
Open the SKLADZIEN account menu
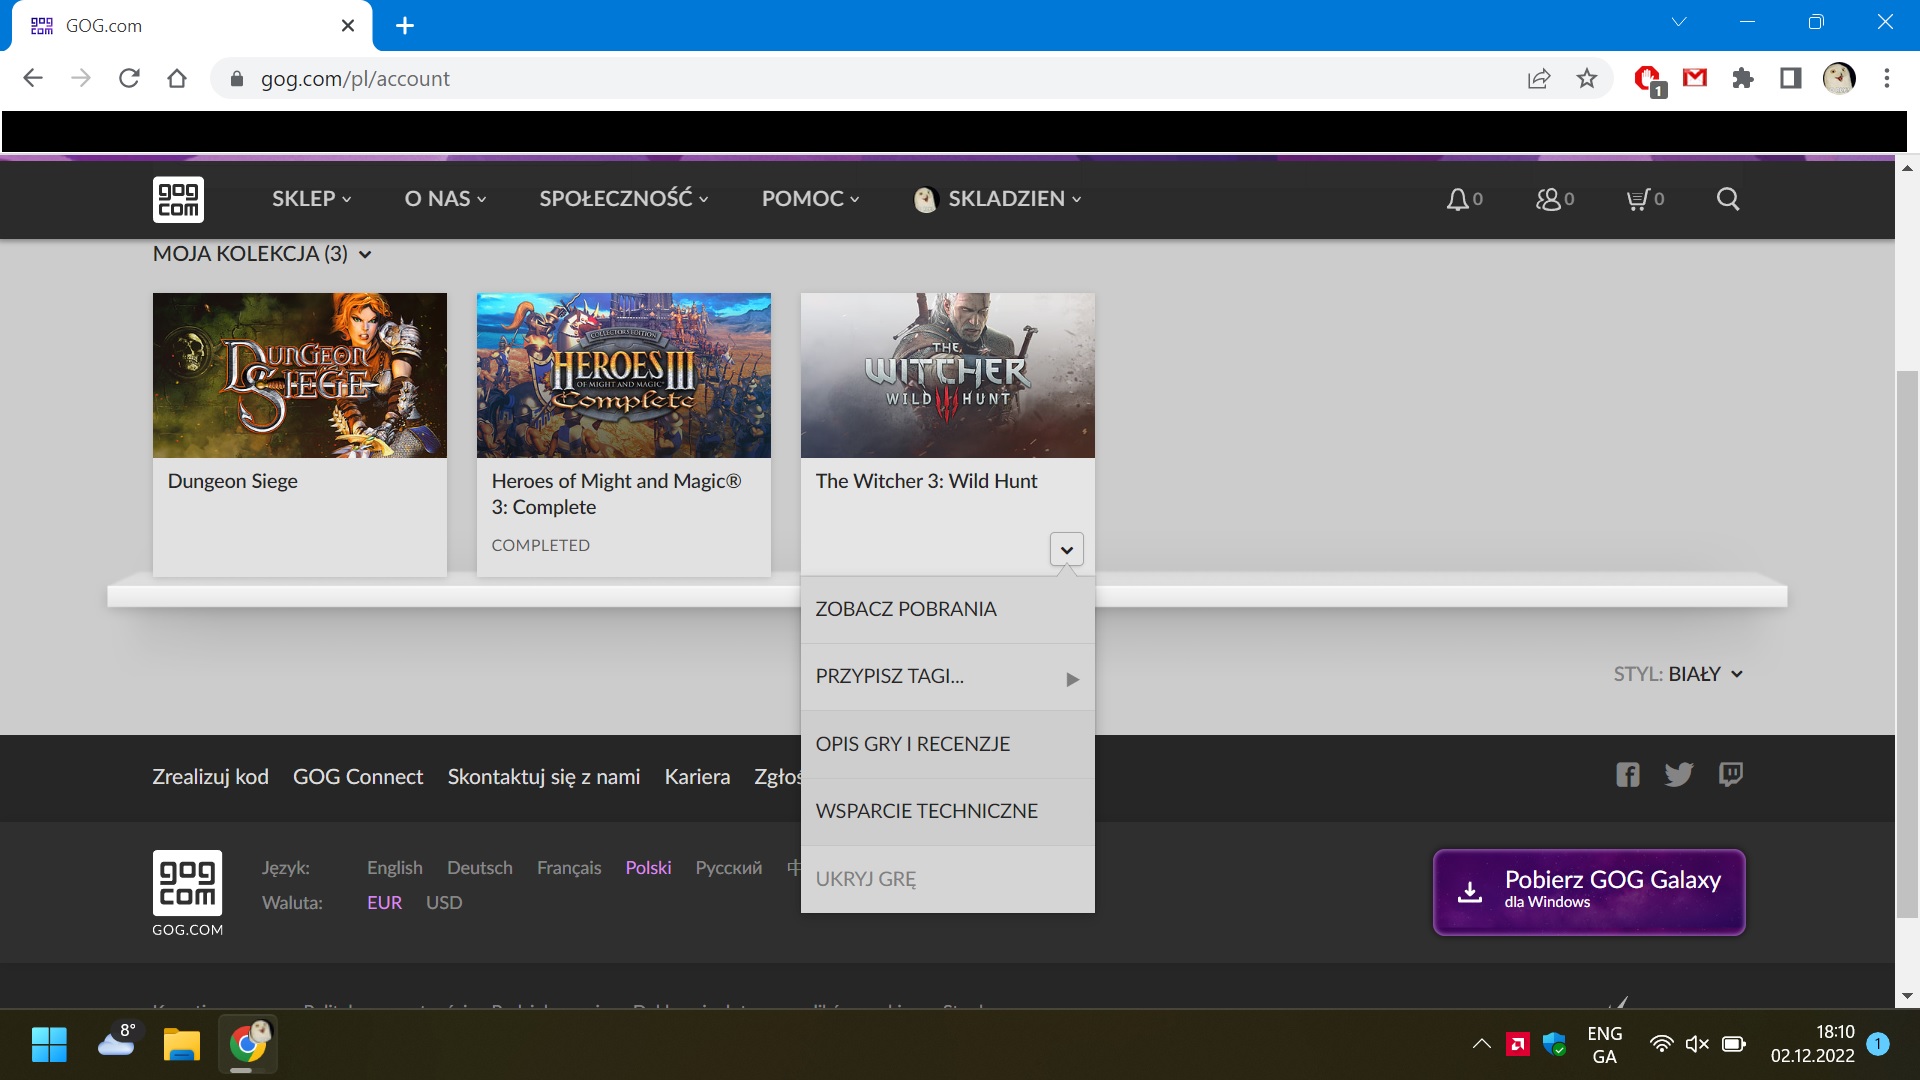[998, 199]
